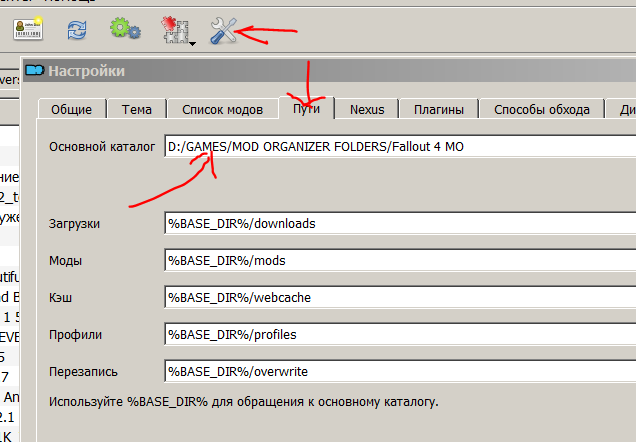Open the Тема tab
Image resolution: width=636 pixels, height=442 pixels.
(137, 110)
